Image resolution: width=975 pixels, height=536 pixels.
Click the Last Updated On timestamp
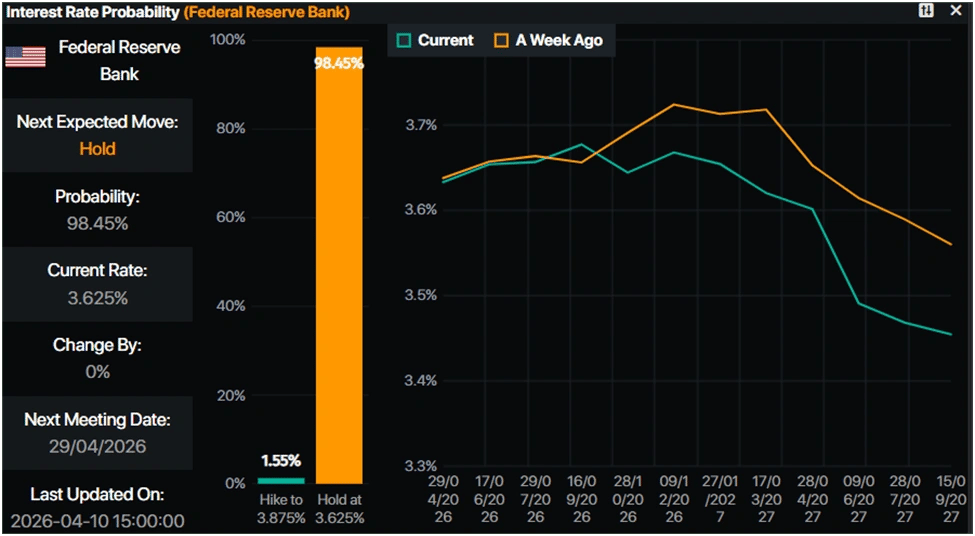[97, 520]
